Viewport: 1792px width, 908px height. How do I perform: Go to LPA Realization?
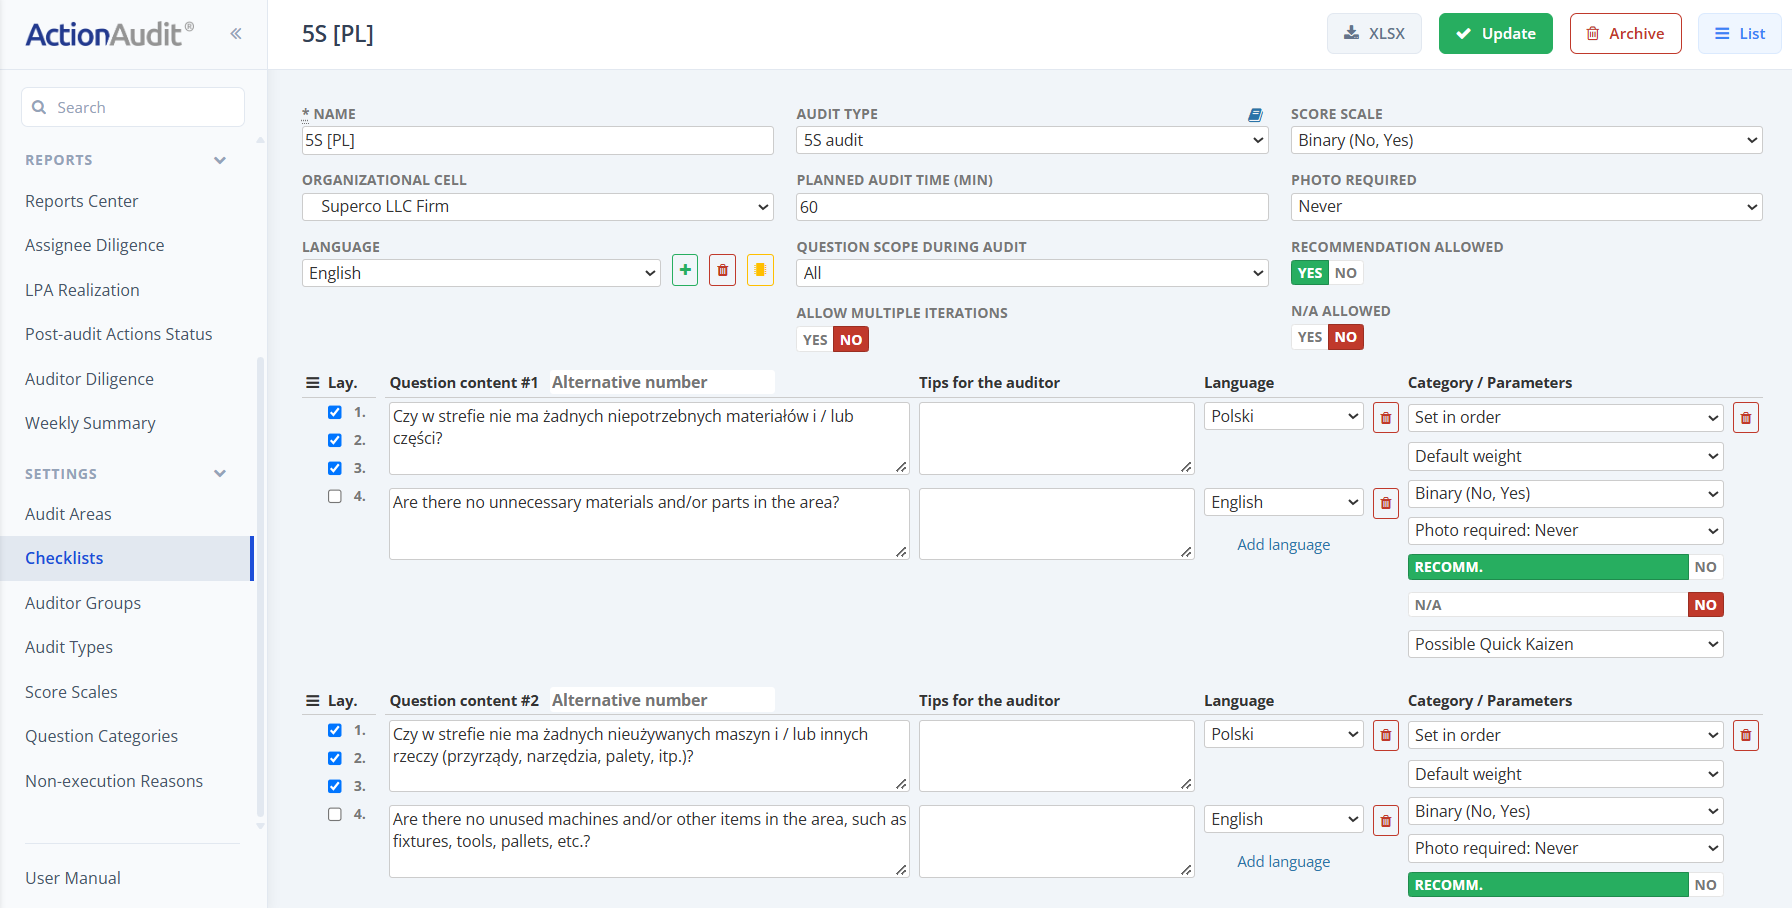pos(82,290)
